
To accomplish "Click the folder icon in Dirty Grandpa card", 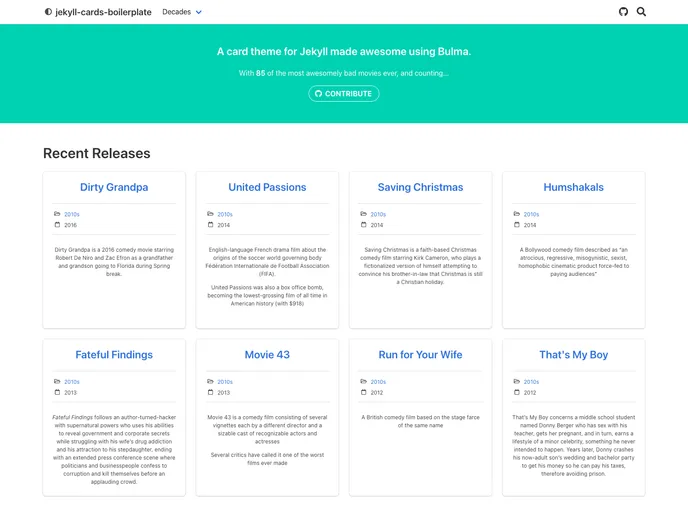I will pyautogui.click(x=57, y=214).
